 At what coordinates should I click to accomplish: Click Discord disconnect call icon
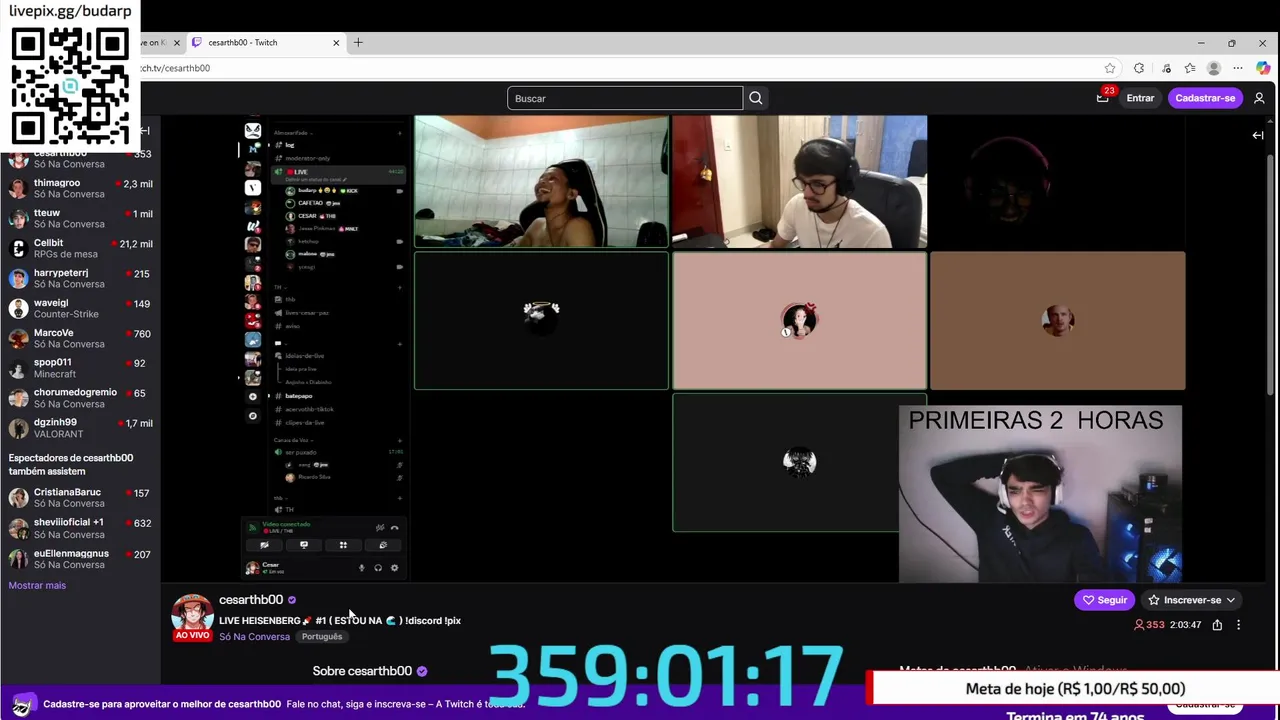pyautogui.click(x=394, y=528)
